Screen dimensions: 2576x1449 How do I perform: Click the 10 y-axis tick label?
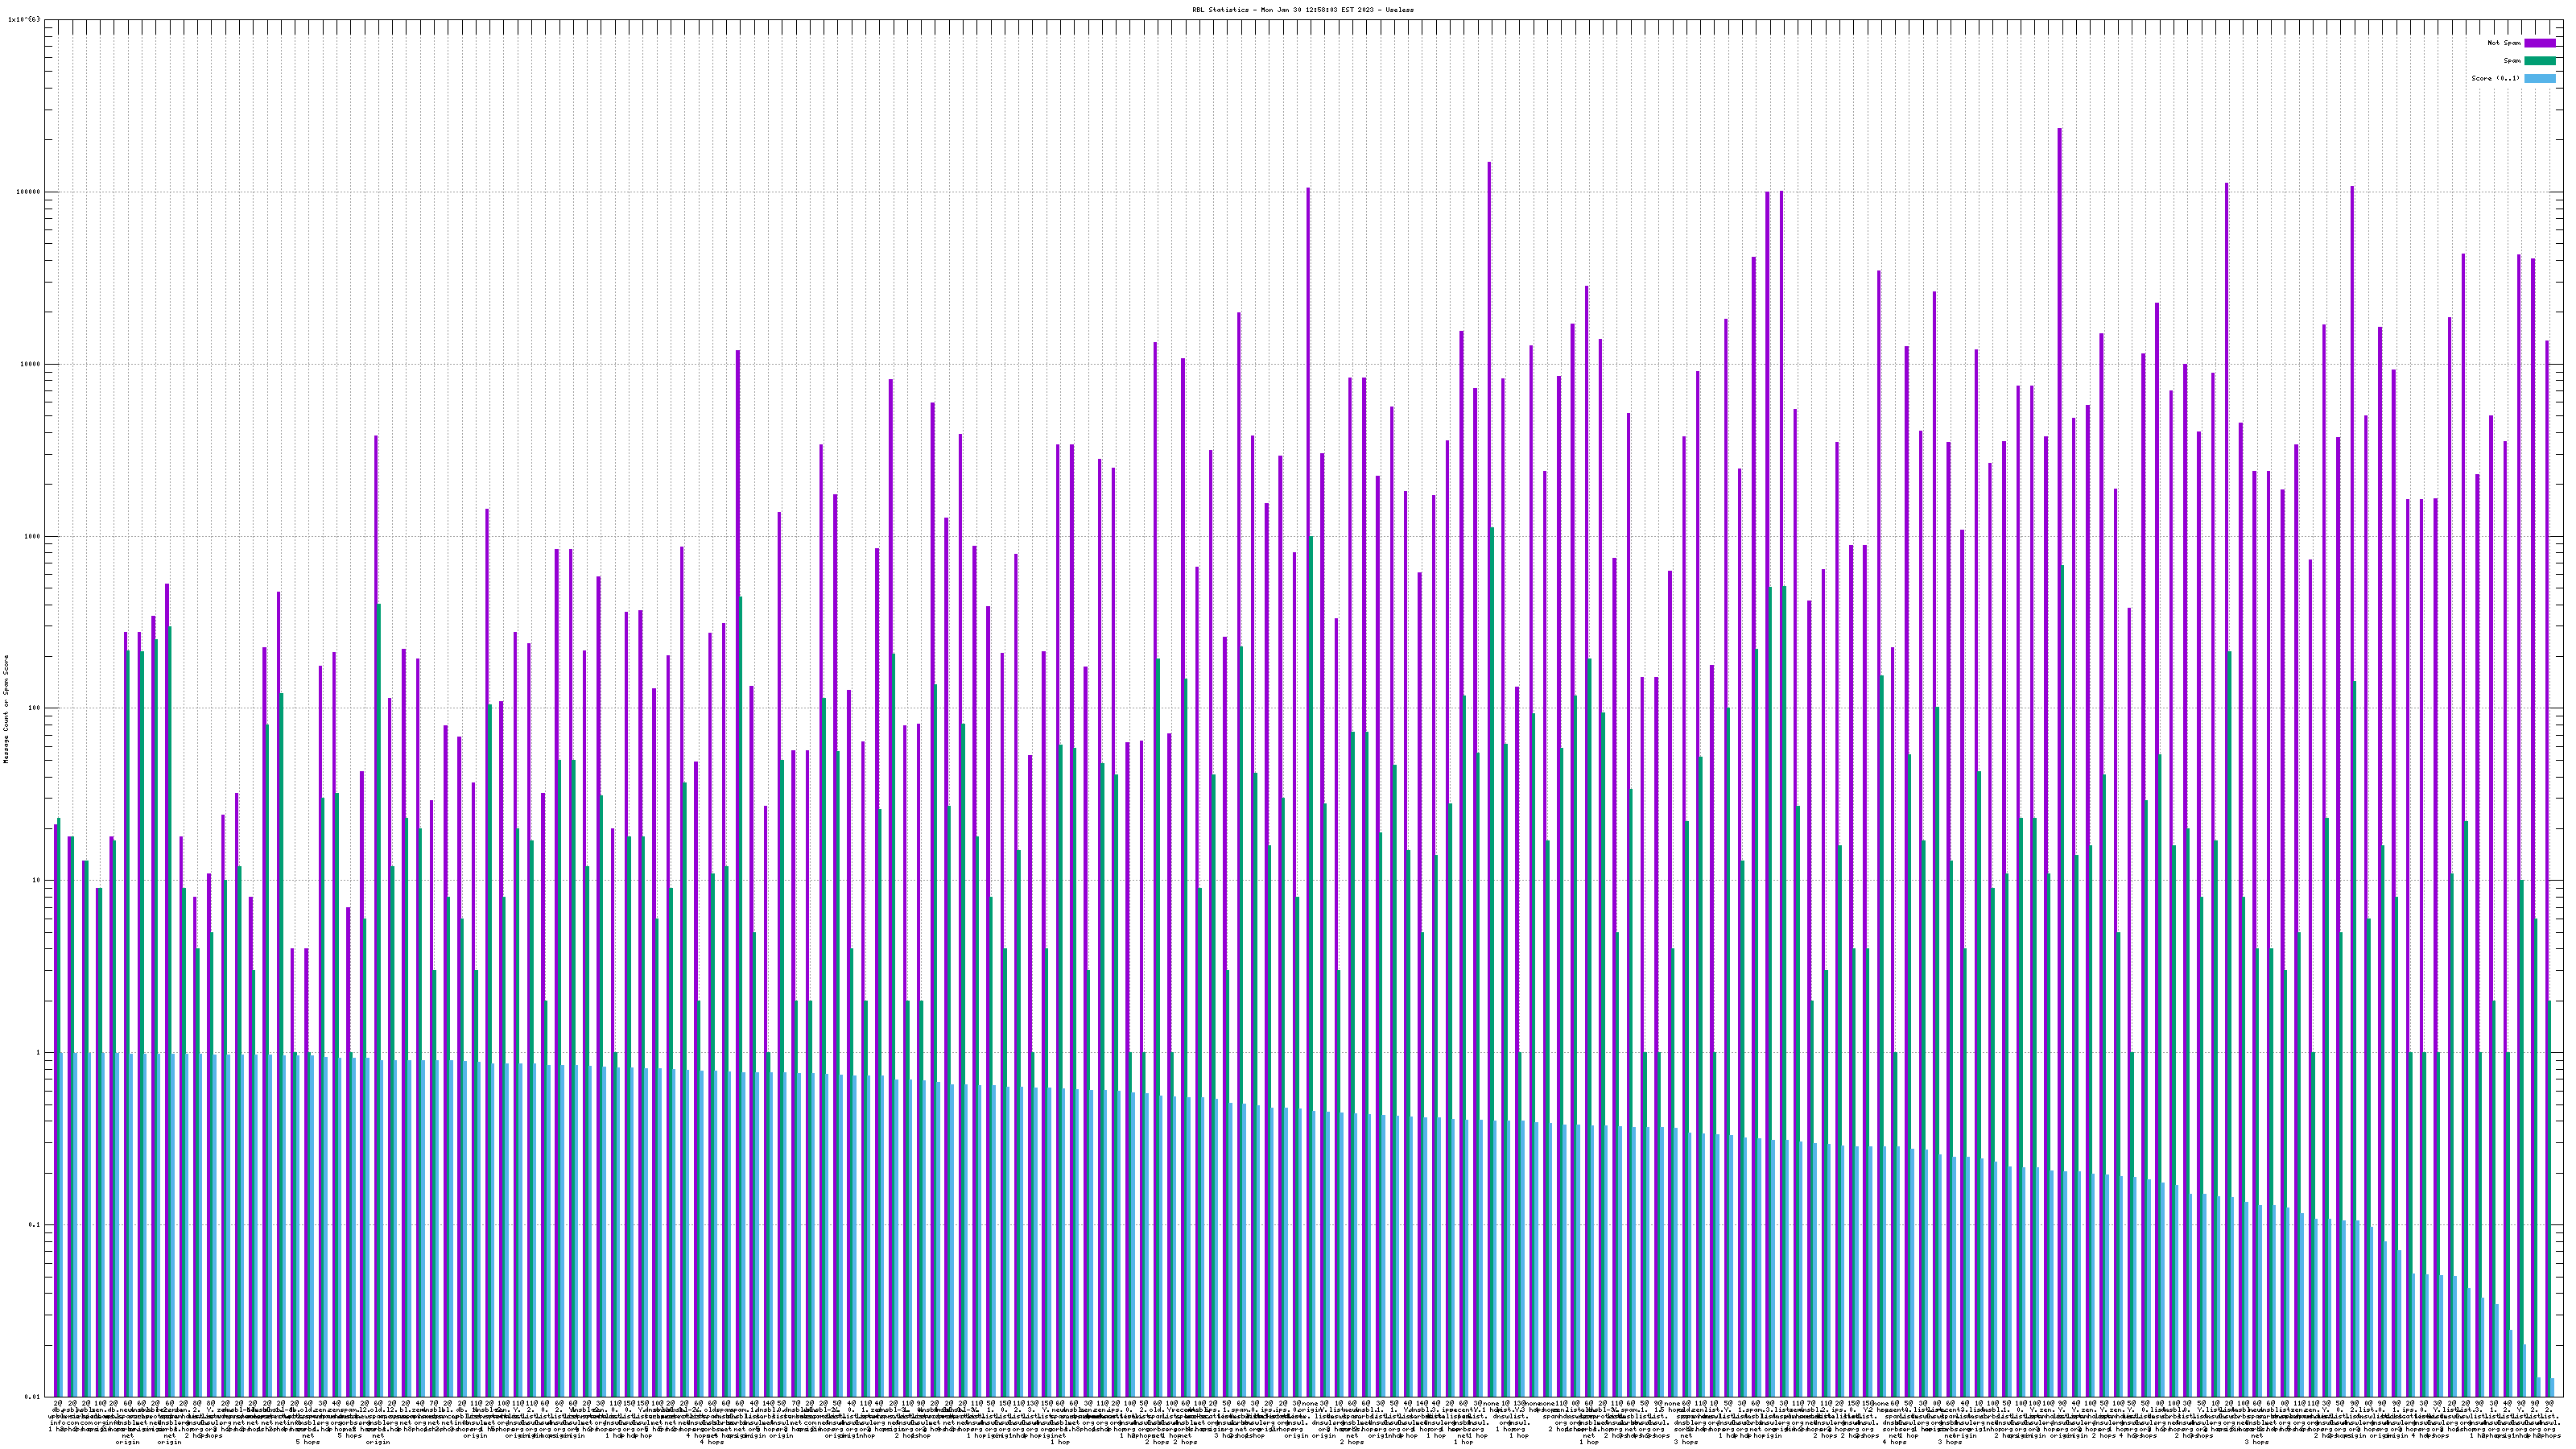pyautogui.click(x=36, y=880)
